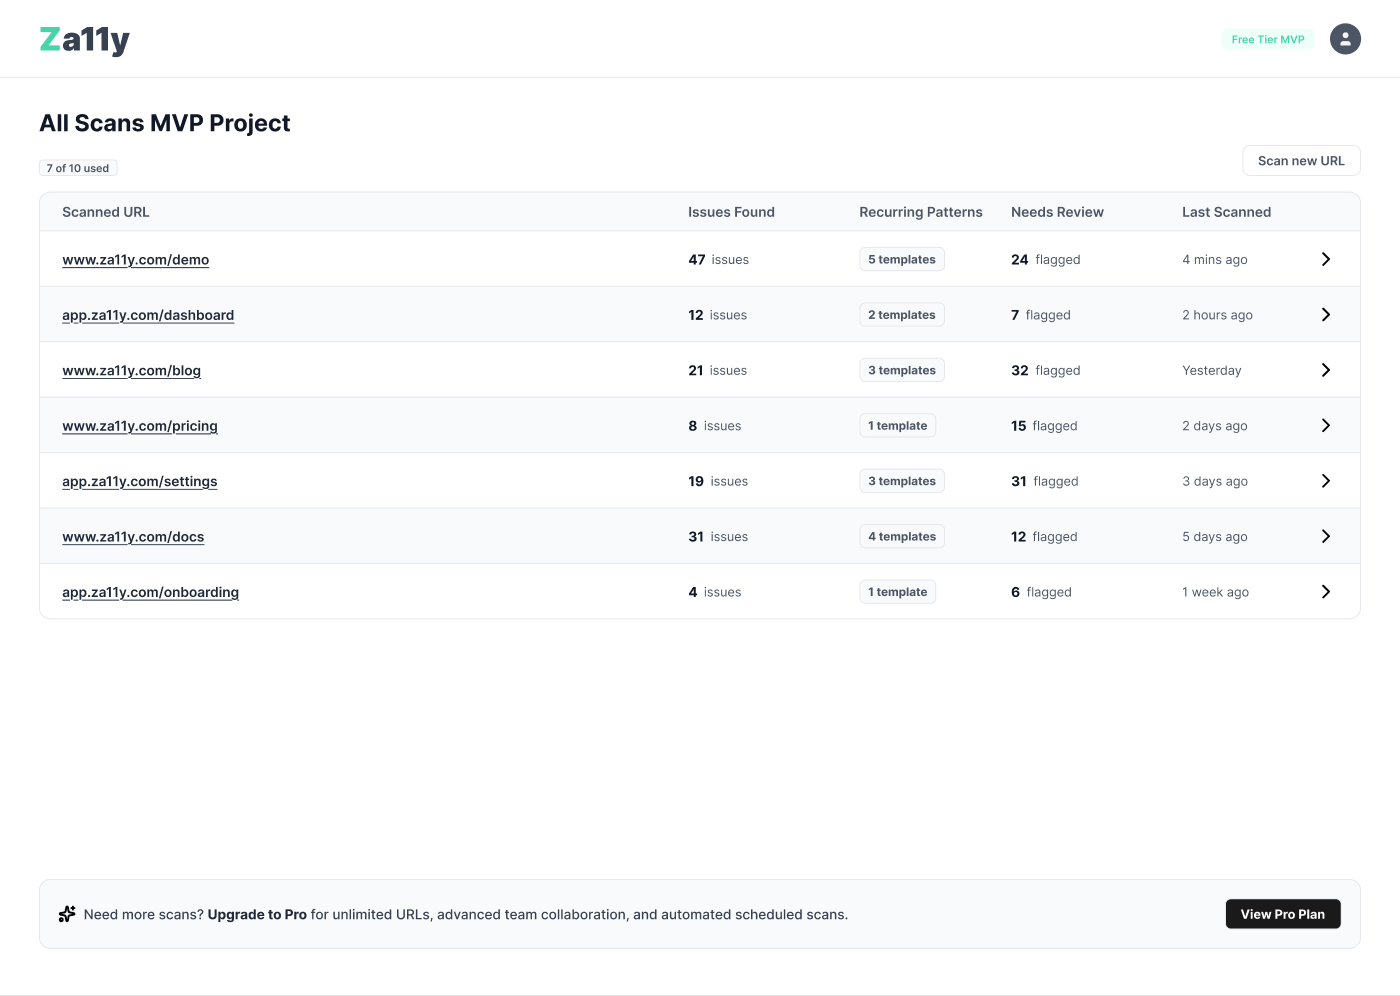Open chevron for app.za11y.com/onboarding row

pyautogui.click(x=1326, y=592)
